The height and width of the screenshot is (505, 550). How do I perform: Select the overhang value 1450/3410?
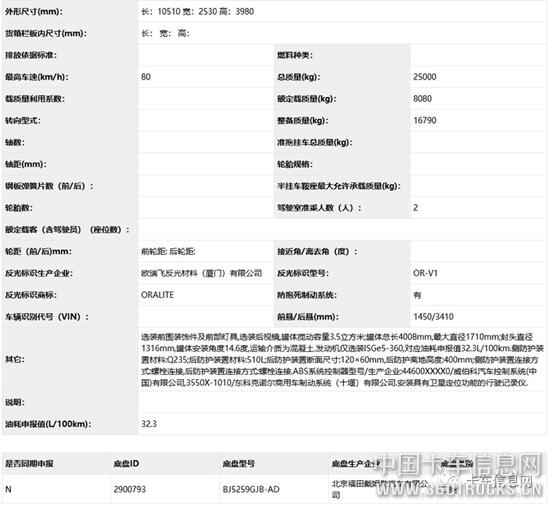tap(434, 317)
